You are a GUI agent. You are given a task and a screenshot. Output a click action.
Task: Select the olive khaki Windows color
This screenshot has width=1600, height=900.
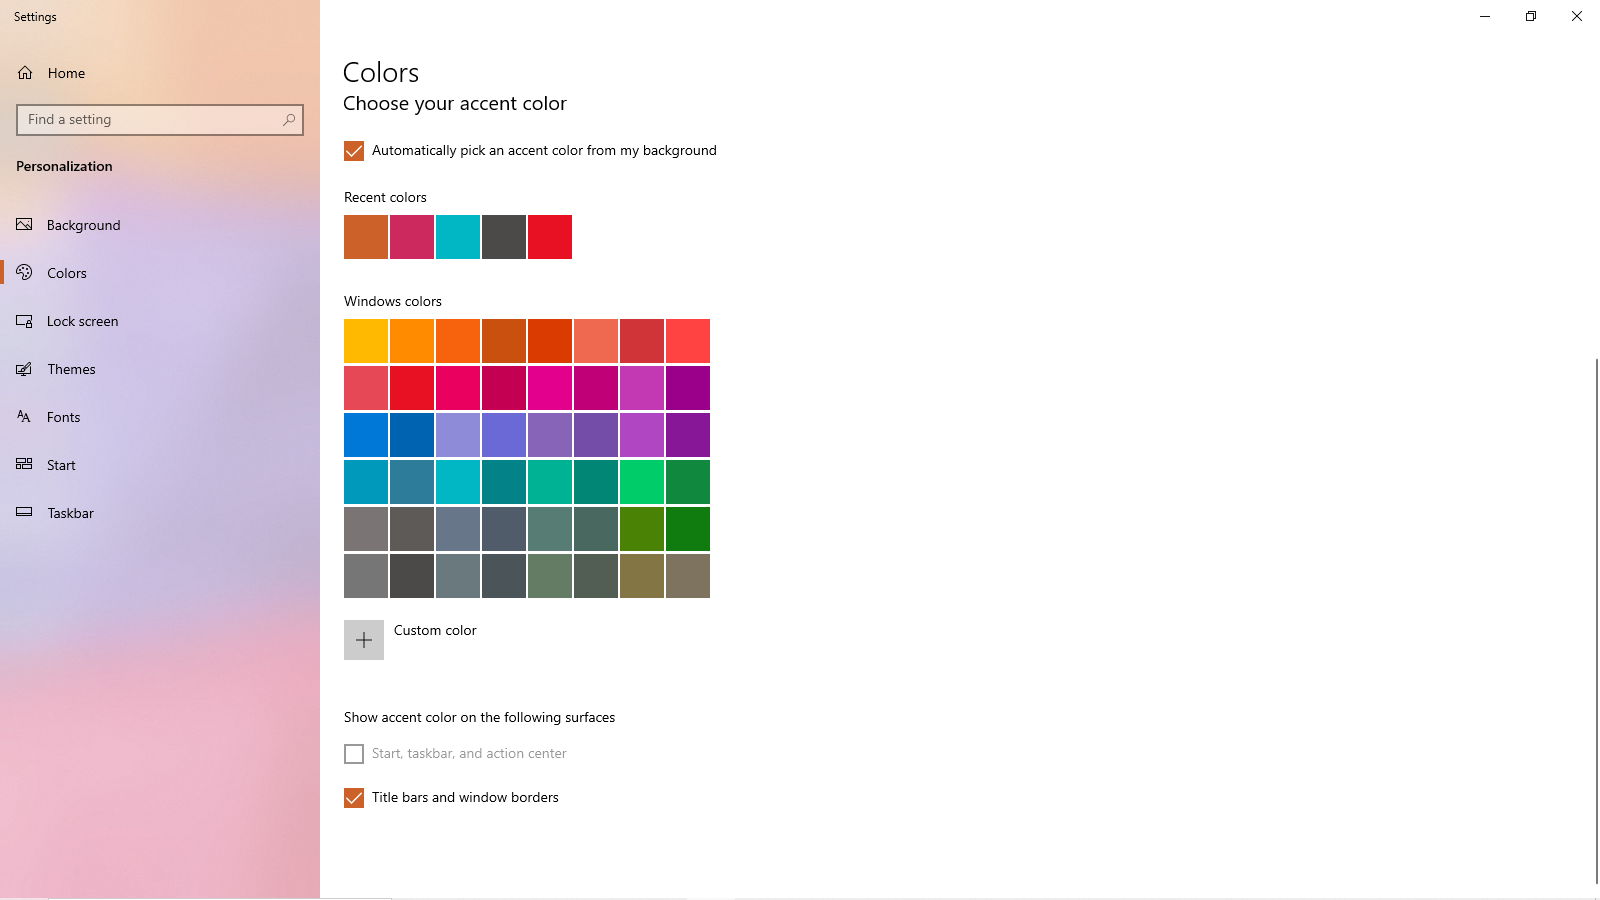pyautogui.click(x=642, y=576)
